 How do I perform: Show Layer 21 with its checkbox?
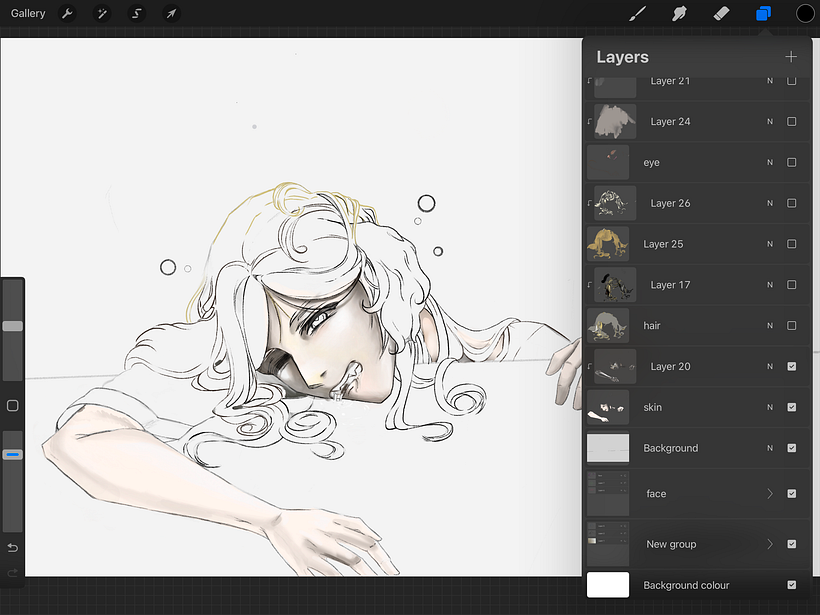coord(792,81)
